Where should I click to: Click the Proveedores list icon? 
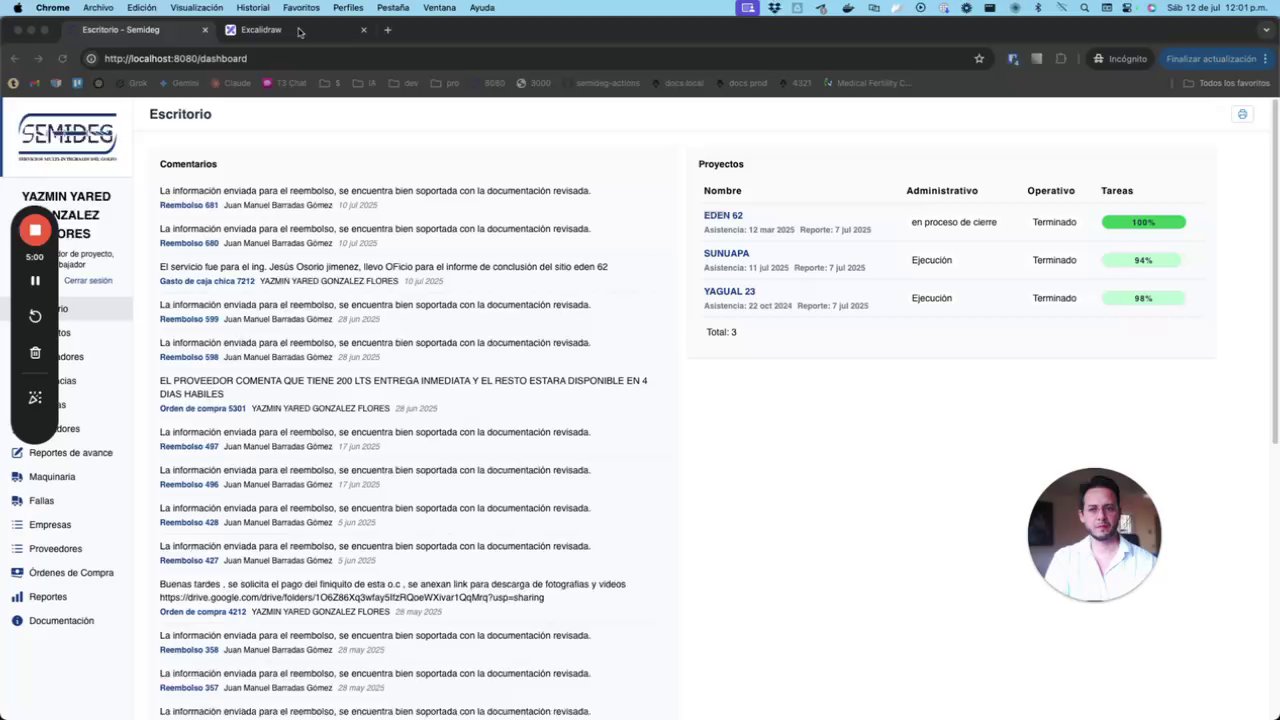pos(17,549)
